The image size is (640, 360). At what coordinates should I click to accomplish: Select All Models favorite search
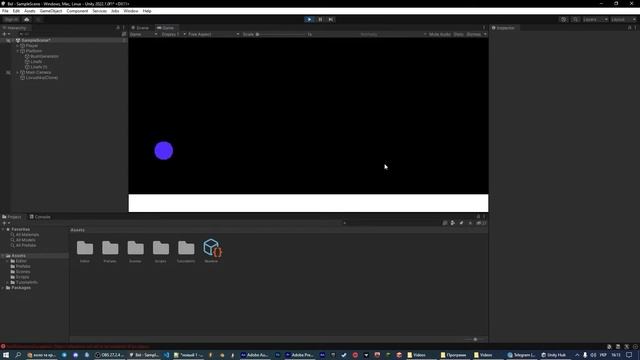coord(23,240)
